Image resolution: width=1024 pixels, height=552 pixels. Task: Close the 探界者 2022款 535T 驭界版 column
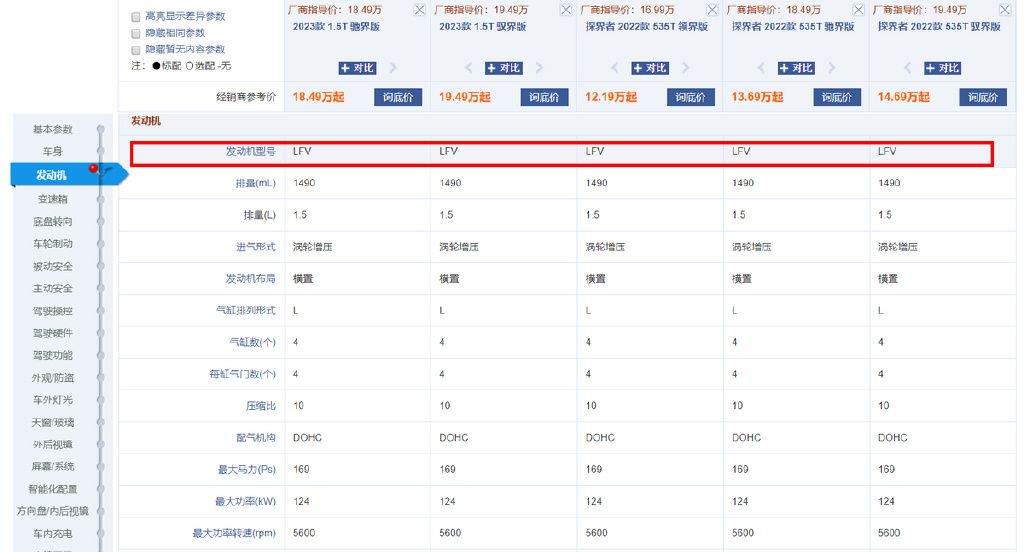(x=1004, y=10)
